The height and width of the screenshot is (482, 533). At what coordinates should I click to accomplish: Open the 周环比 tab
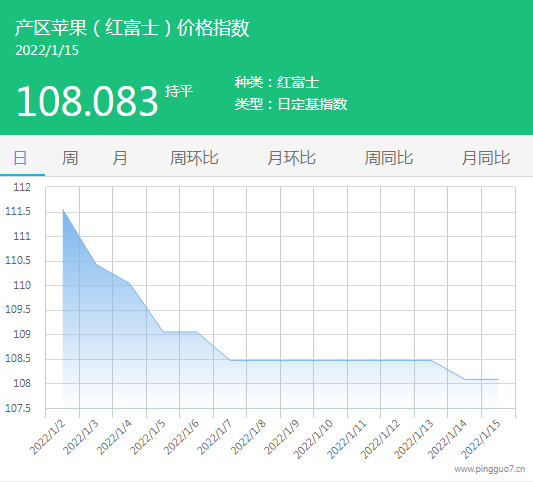194,158
